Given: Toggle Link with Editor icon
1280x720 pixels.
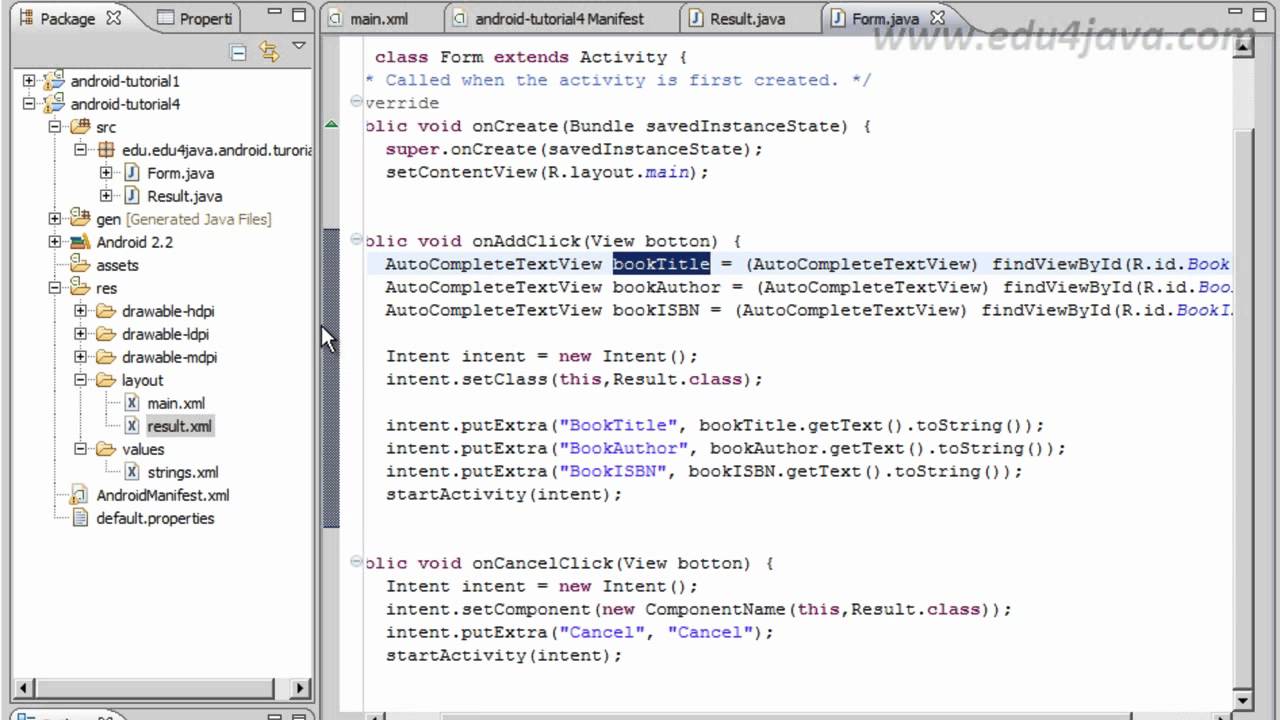Looking at the screenshot, I should [268, 51].
